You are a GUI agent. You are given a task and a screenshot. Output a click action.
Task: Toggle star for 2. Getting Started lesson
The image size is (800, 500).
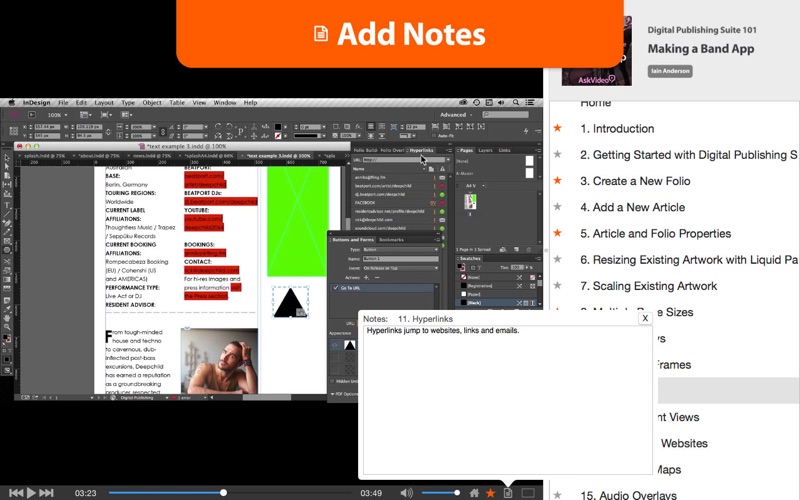[558, 154]
